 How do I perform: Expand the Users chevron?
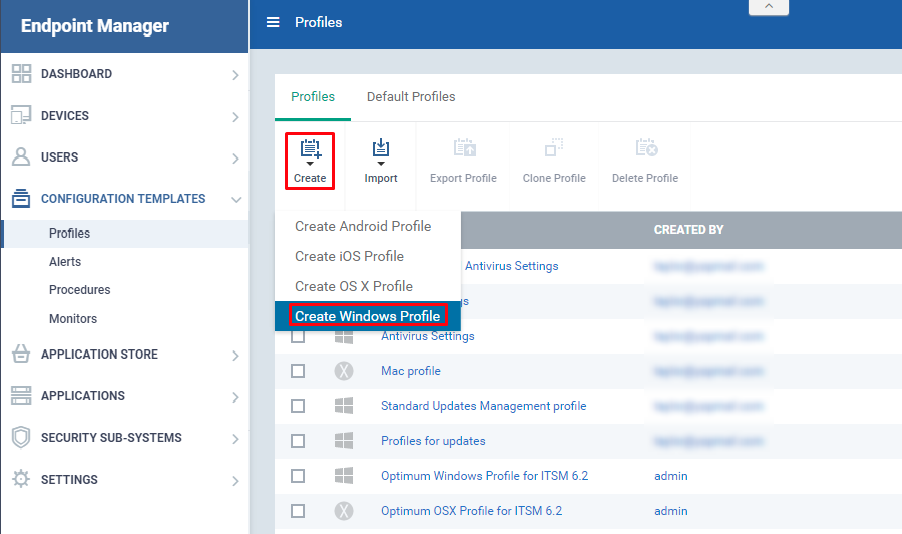pyautogui.click(x=235, y=158)
